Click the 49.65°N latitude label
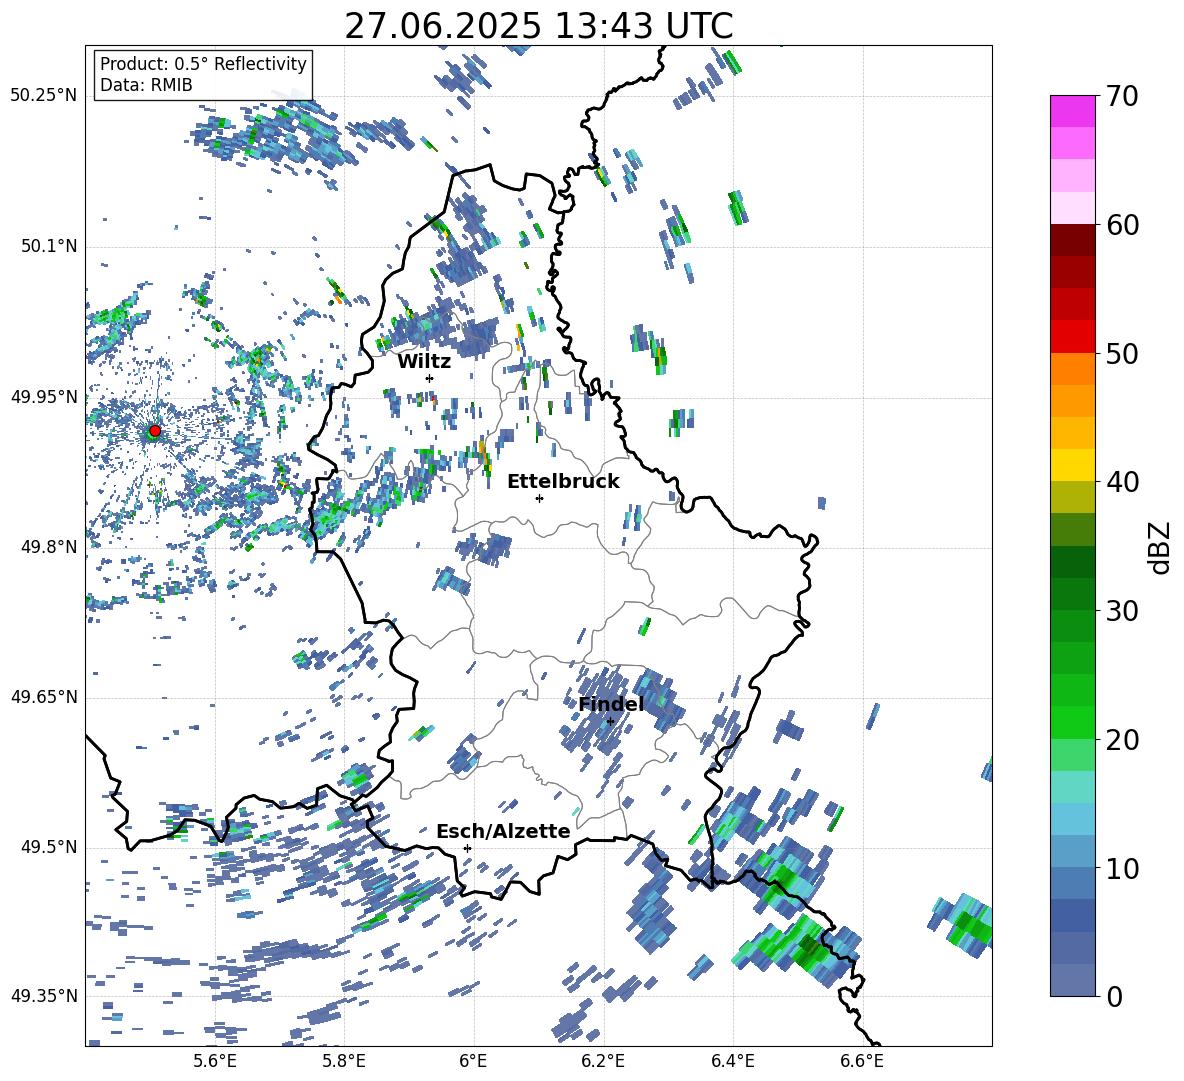 [x=44, y=696]
